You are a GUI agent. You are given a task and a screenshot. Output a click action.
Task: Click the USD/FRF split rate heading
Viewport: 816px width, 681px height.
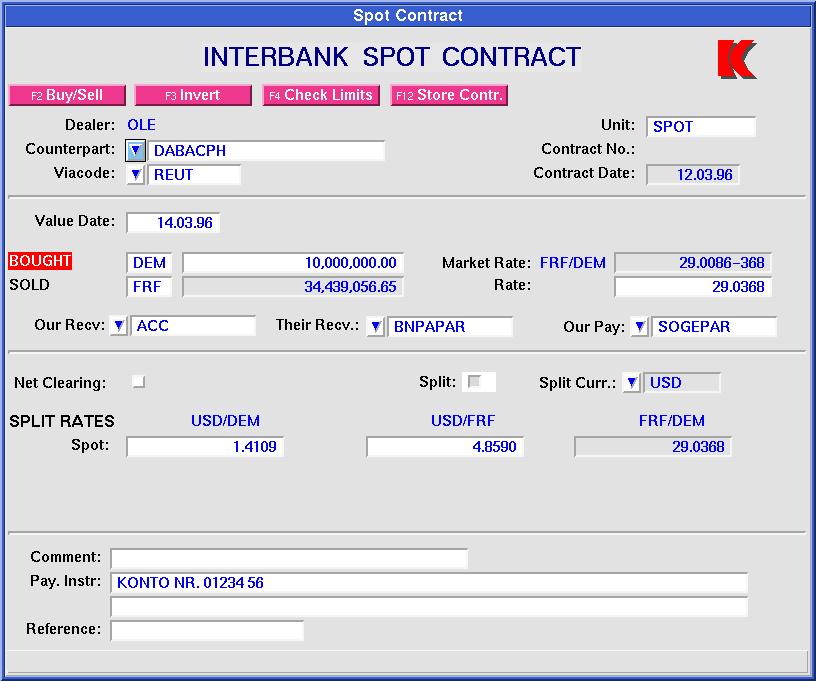click(463, 420)
